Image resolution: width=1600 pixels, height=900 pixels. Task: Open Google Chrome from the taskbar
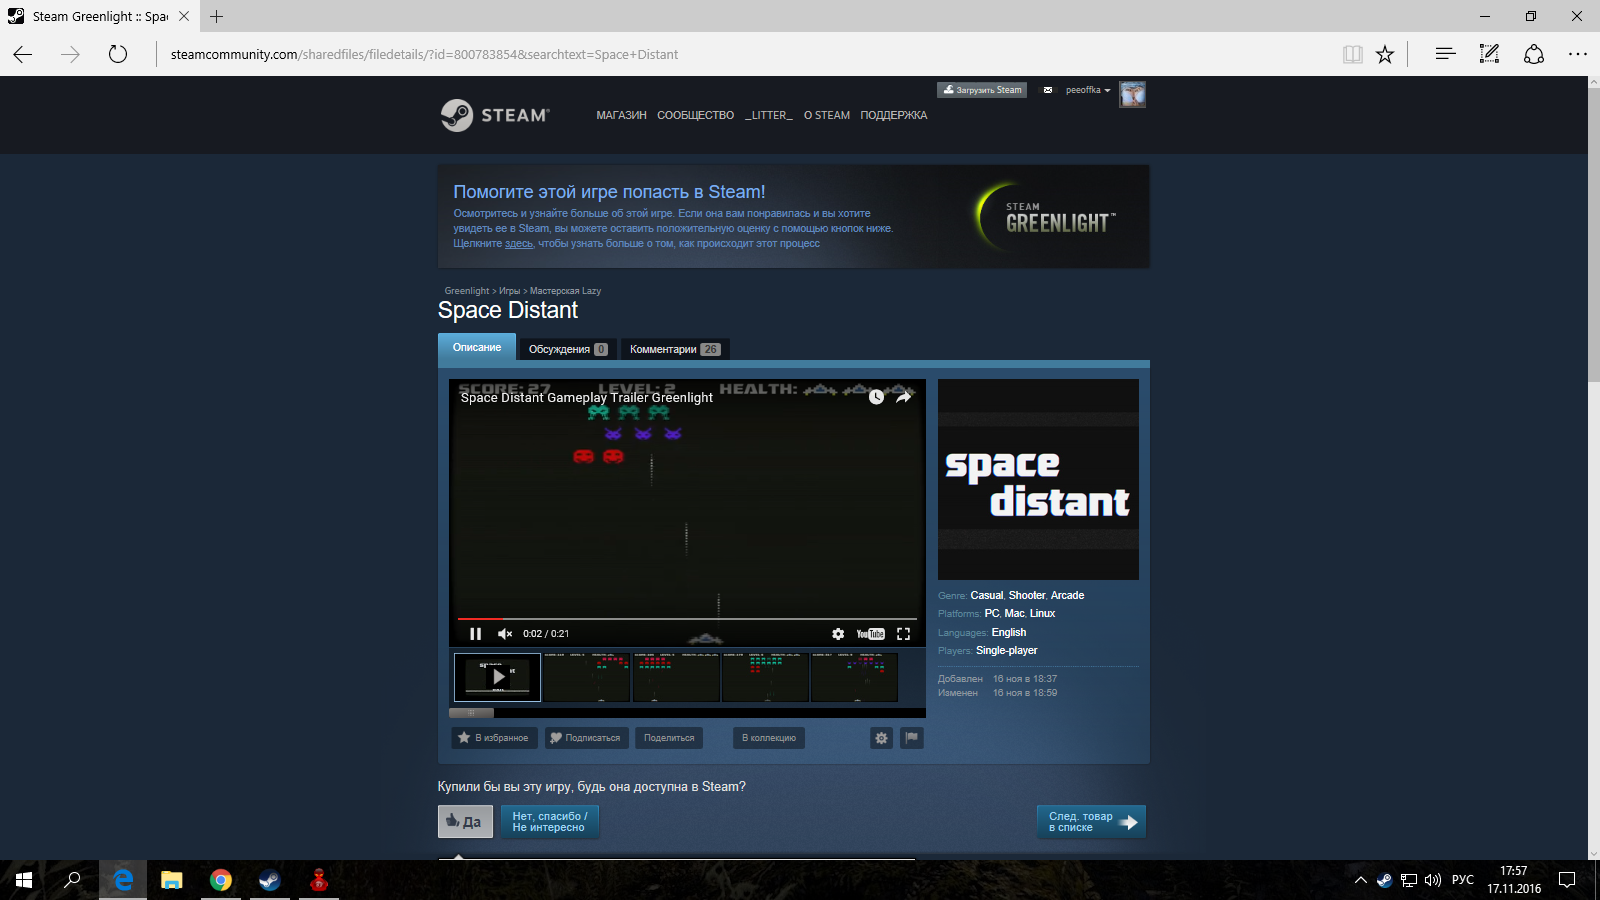pos(221,880)
